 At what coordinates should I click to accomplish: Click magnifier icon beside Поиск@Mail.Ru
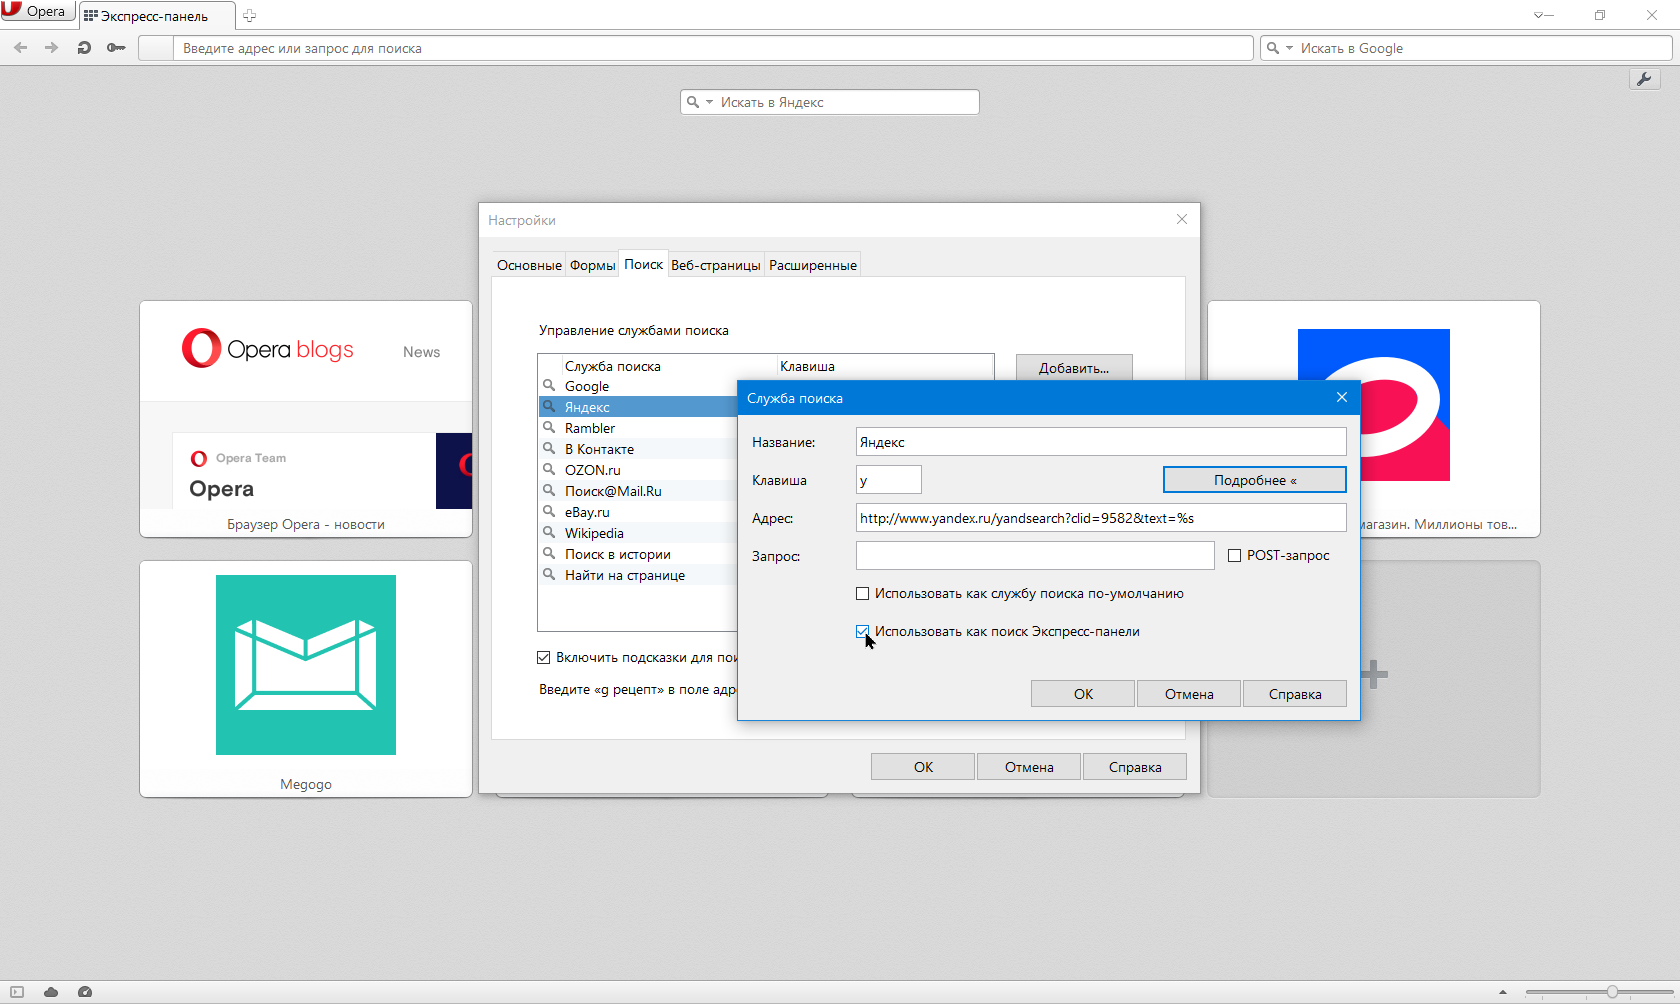549,490
